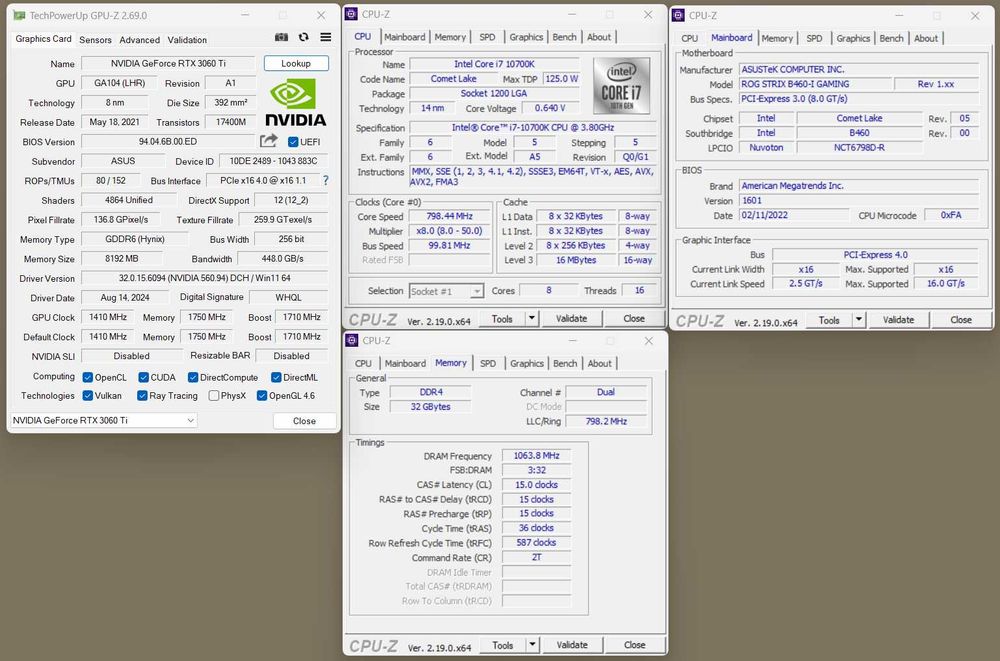The width and height of the screenshot is (1000, 661).
Task: Click Close button in CPU-Z Mainboard window
Action: tap(961, 320)
